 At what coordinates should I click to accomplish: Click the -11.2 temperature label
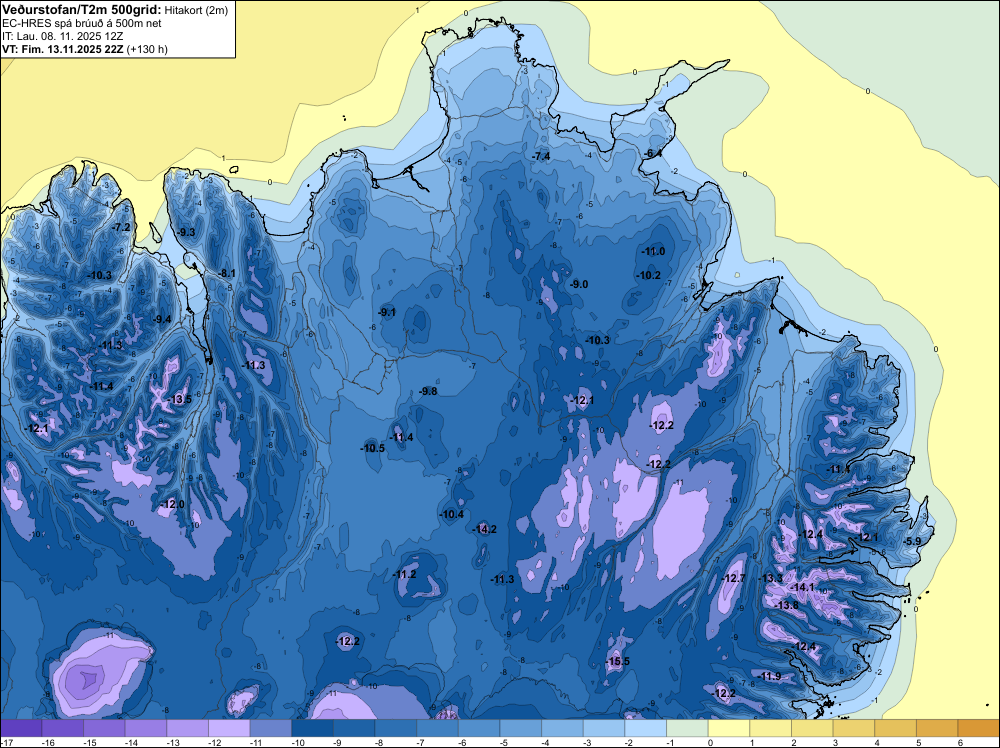click(x=404, y=575)
